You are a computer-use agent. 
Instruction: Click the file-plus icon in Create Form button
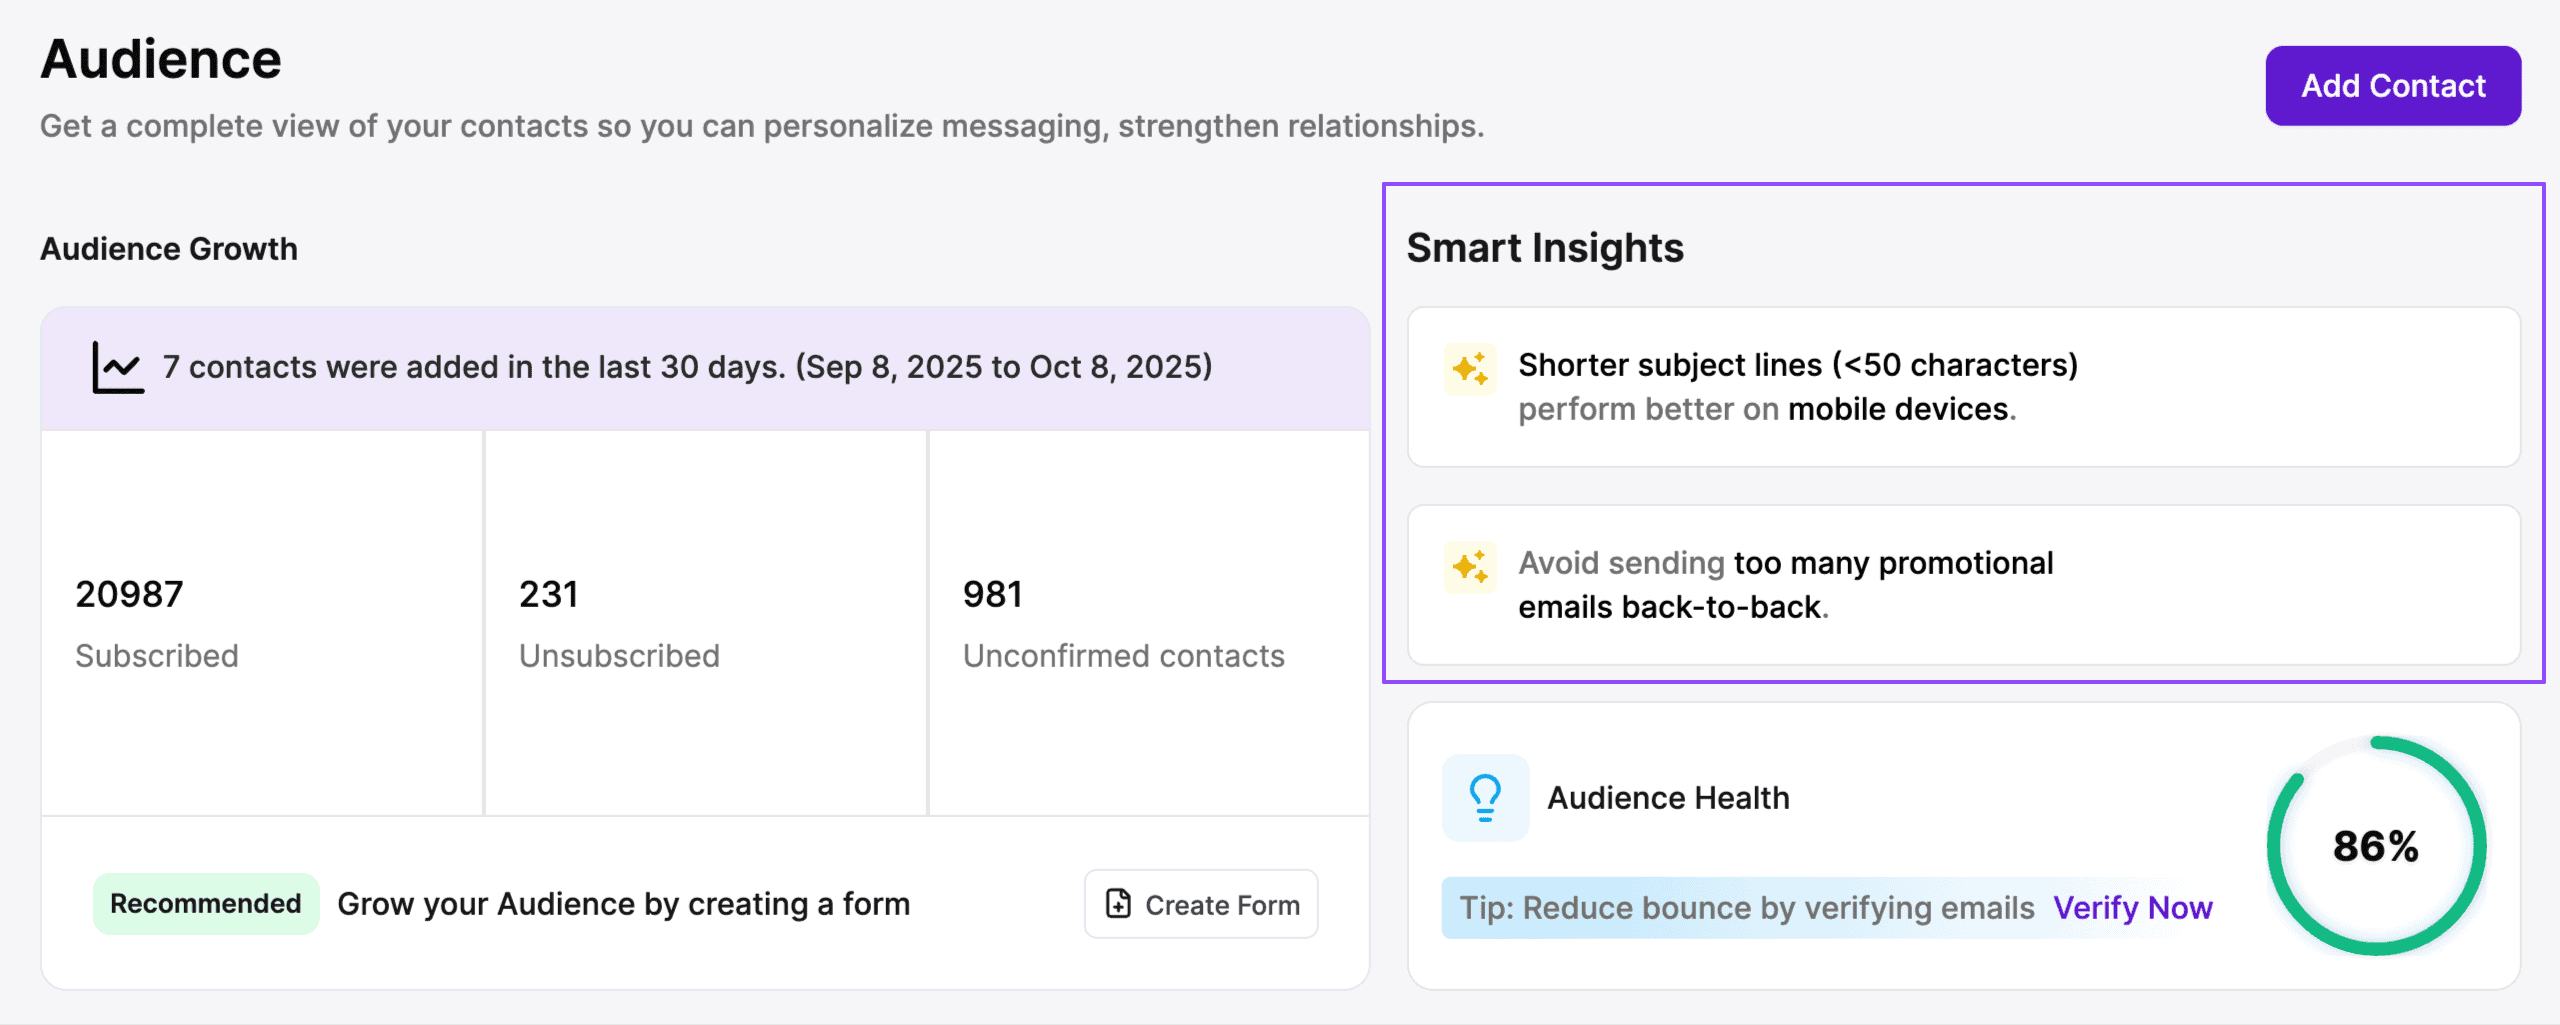coord(1118,904)
